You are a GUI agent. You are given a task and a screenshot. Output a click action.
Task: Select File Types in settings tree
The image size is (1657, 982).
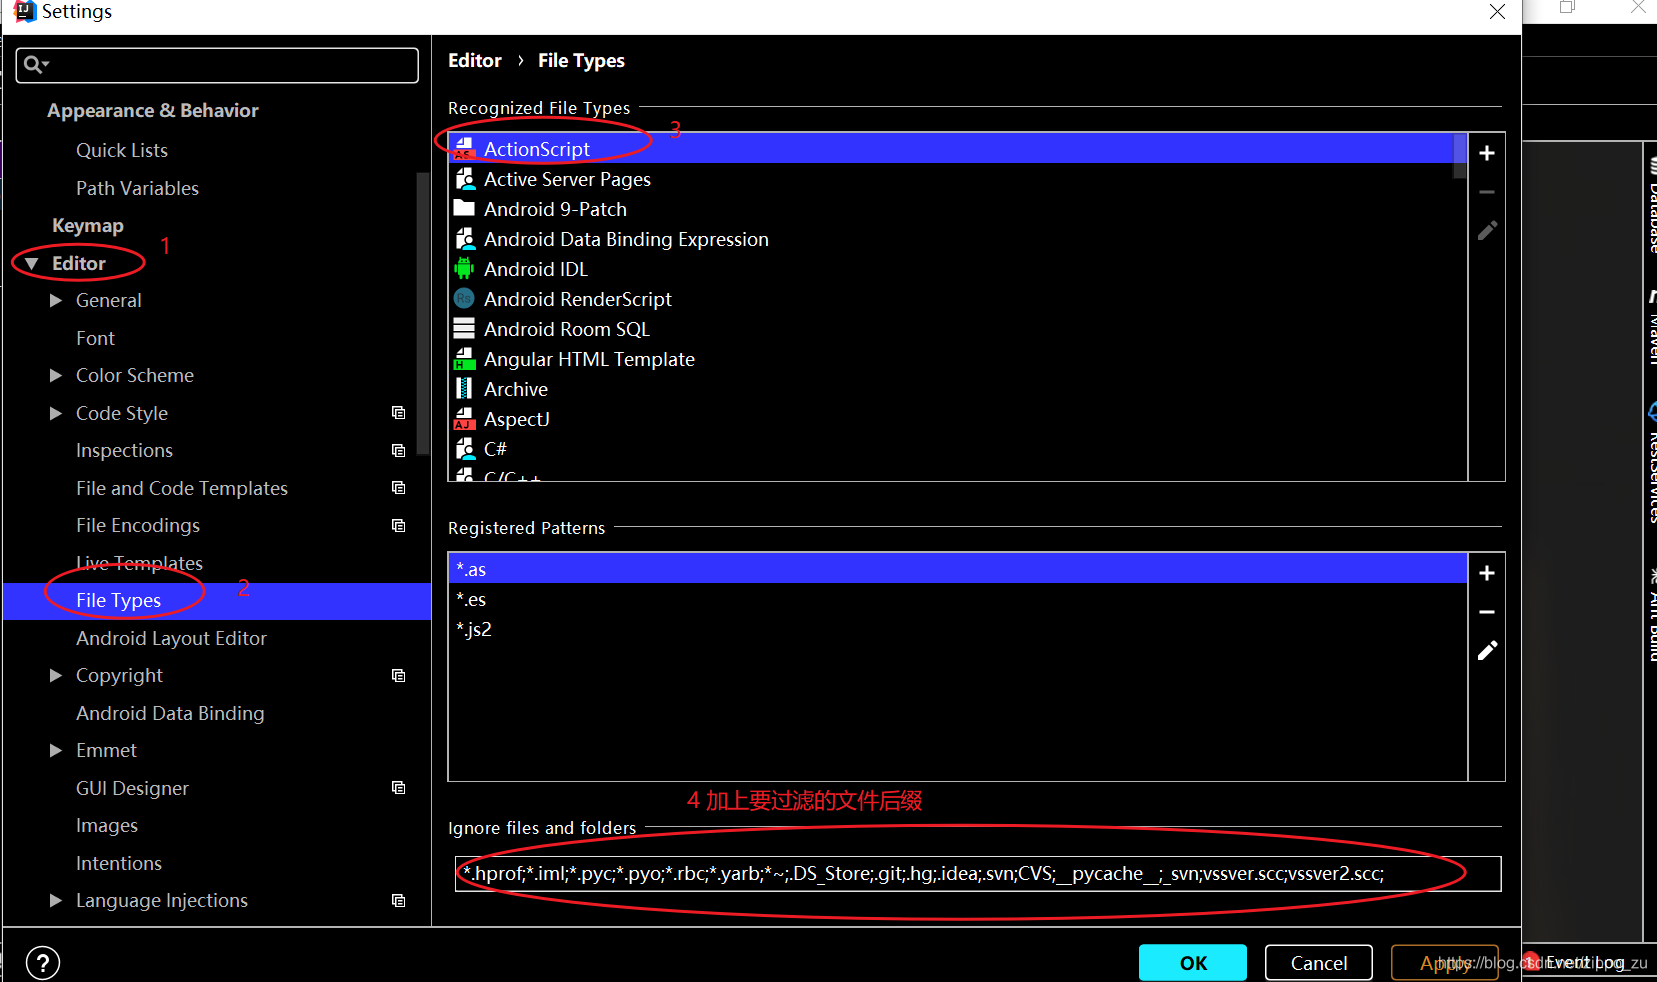click(118, 601)
